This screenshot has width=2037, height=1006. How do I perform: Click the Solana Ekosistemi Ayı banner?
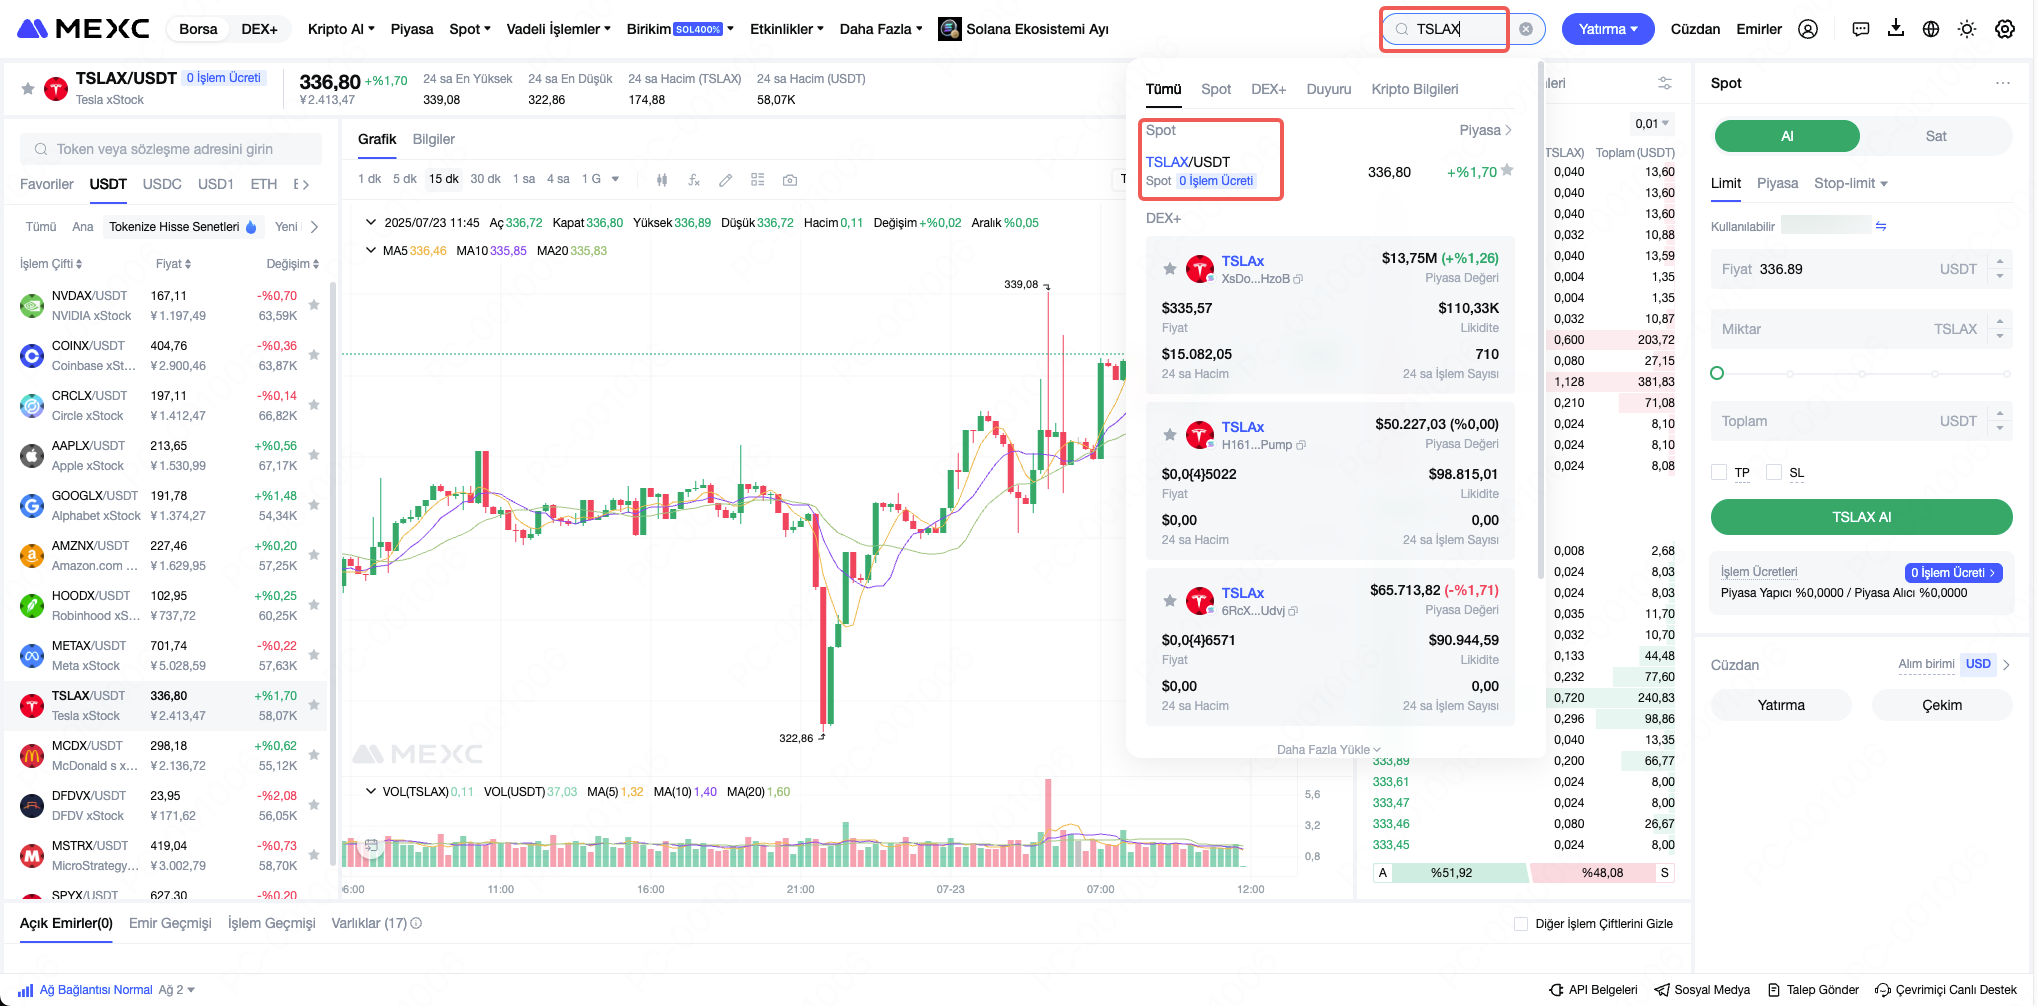1024,29
